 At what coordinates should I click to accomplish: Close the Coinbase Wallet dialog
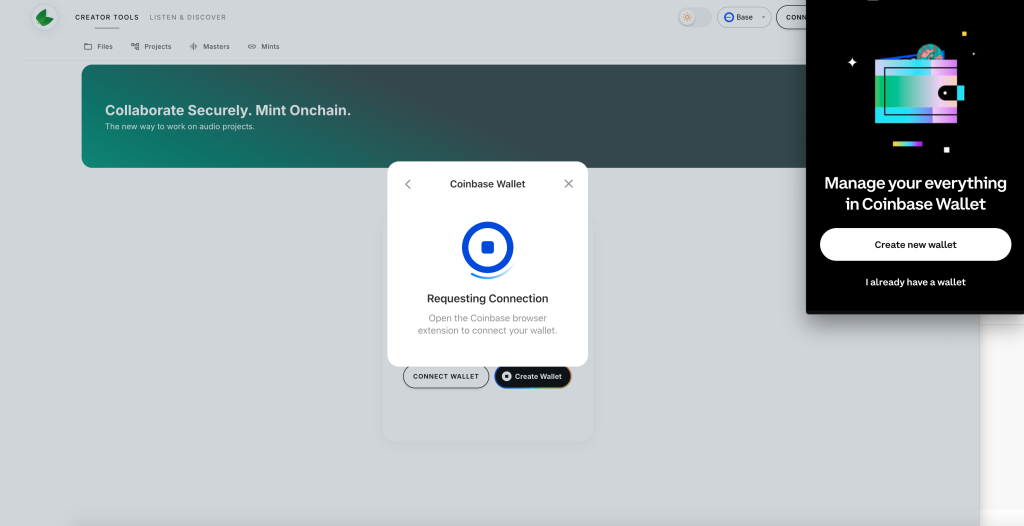pos(569,184)
